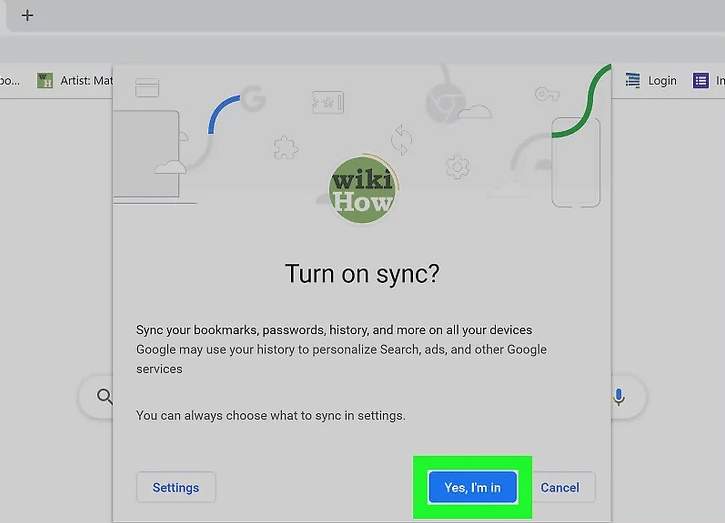Click the Login bookmark's striped icon
The width and height of the screenshot is (725, 523).
tap(633, 80)
